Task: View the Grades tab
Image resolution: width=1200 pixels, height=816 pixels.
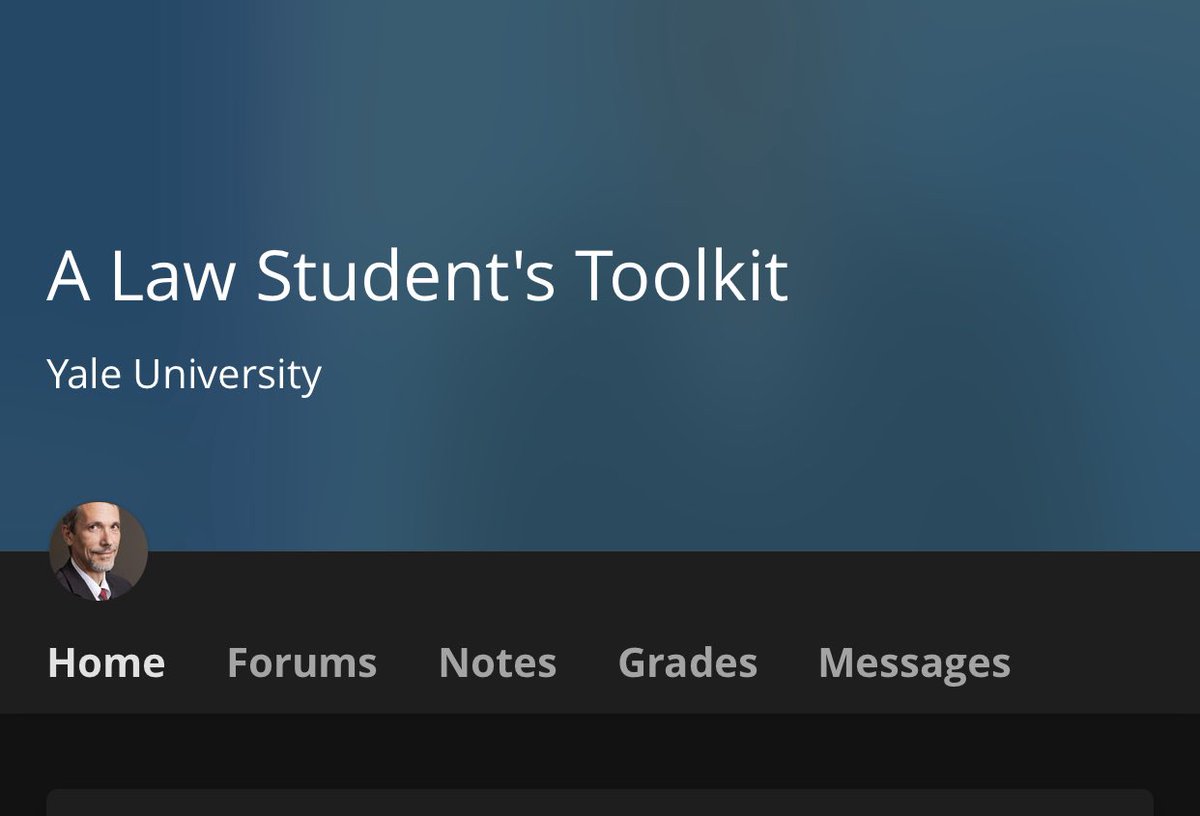Action: click(688, 663)
